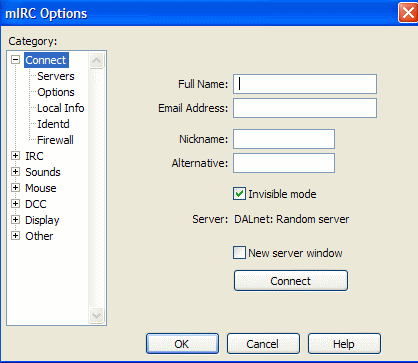Disable Invisible mode checkbox
The width and height of the screenshot is (418, 363).
pyautogui.click(x=239, y=194)
